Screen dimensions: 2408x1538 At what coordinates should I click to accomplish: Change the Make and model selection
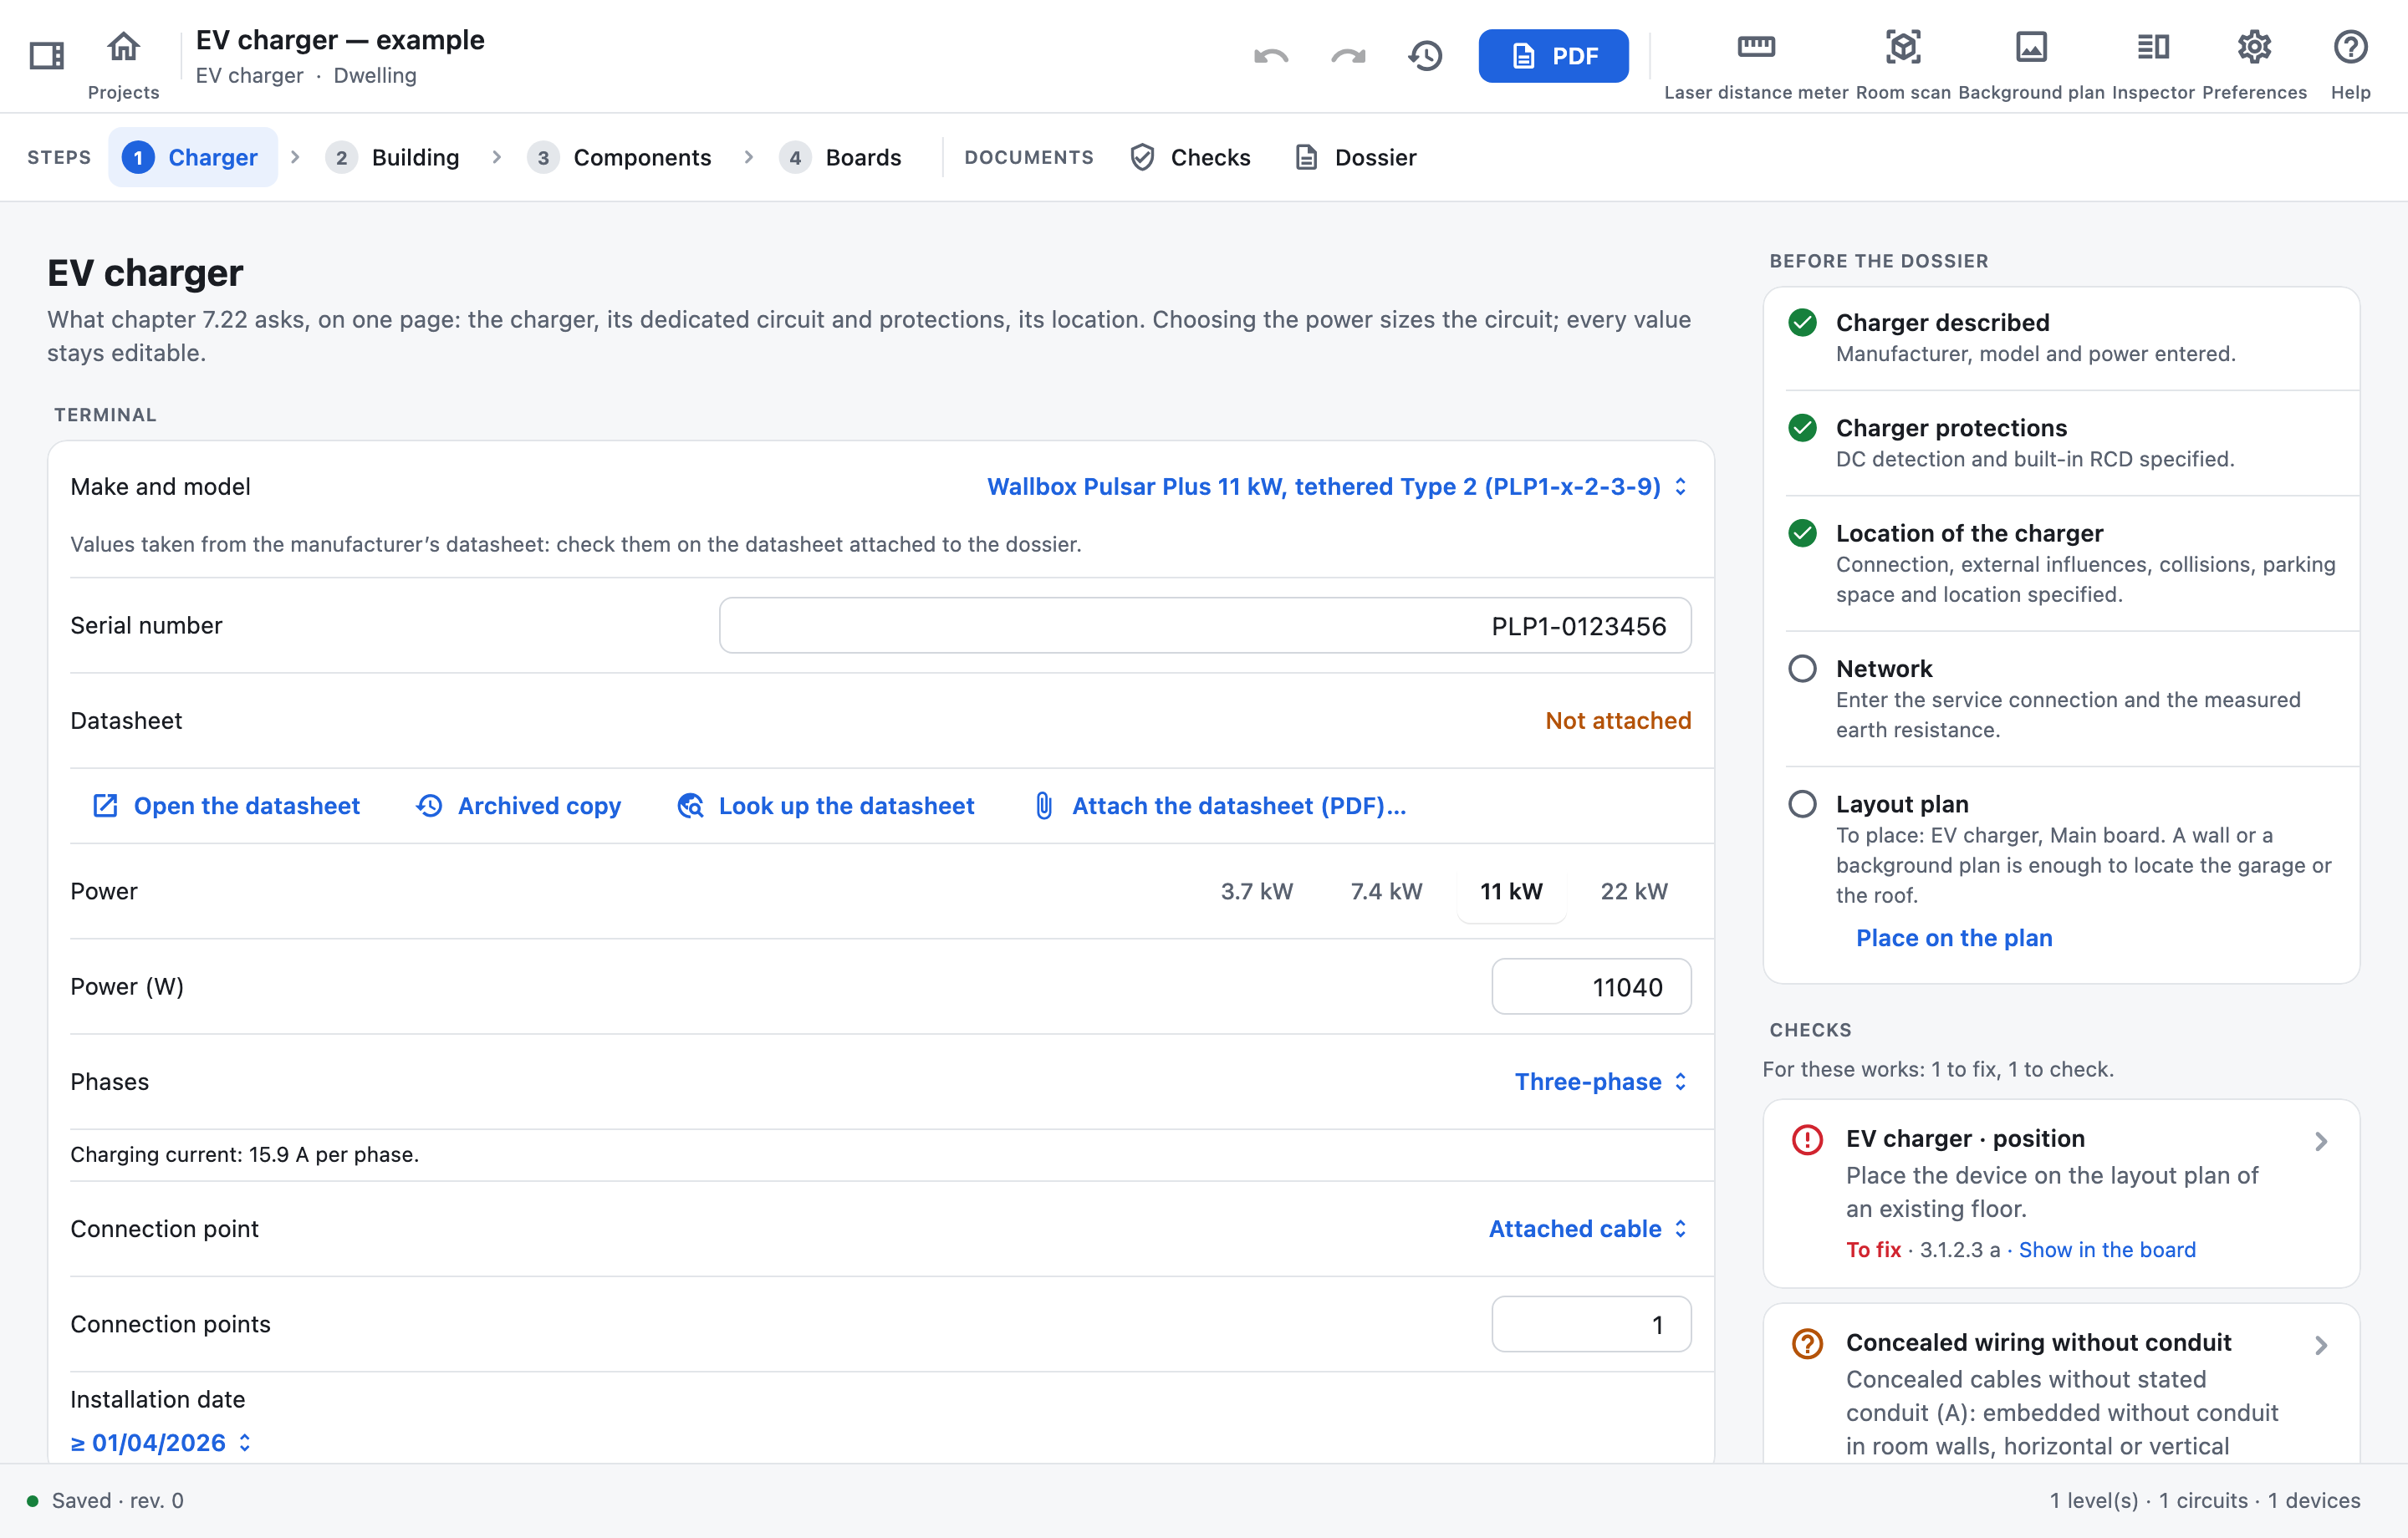pyautogui.click(x=1338, y=486)
